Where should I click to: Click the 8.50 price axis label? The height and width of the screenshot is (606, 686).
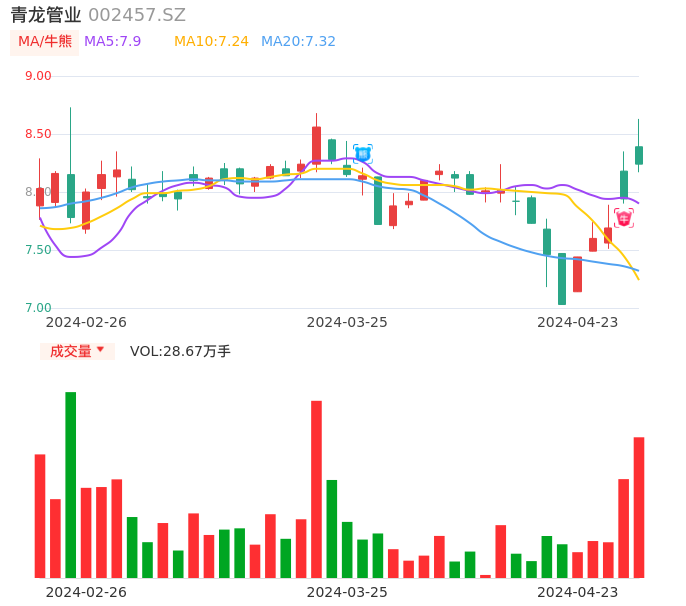tap(38, 134)
